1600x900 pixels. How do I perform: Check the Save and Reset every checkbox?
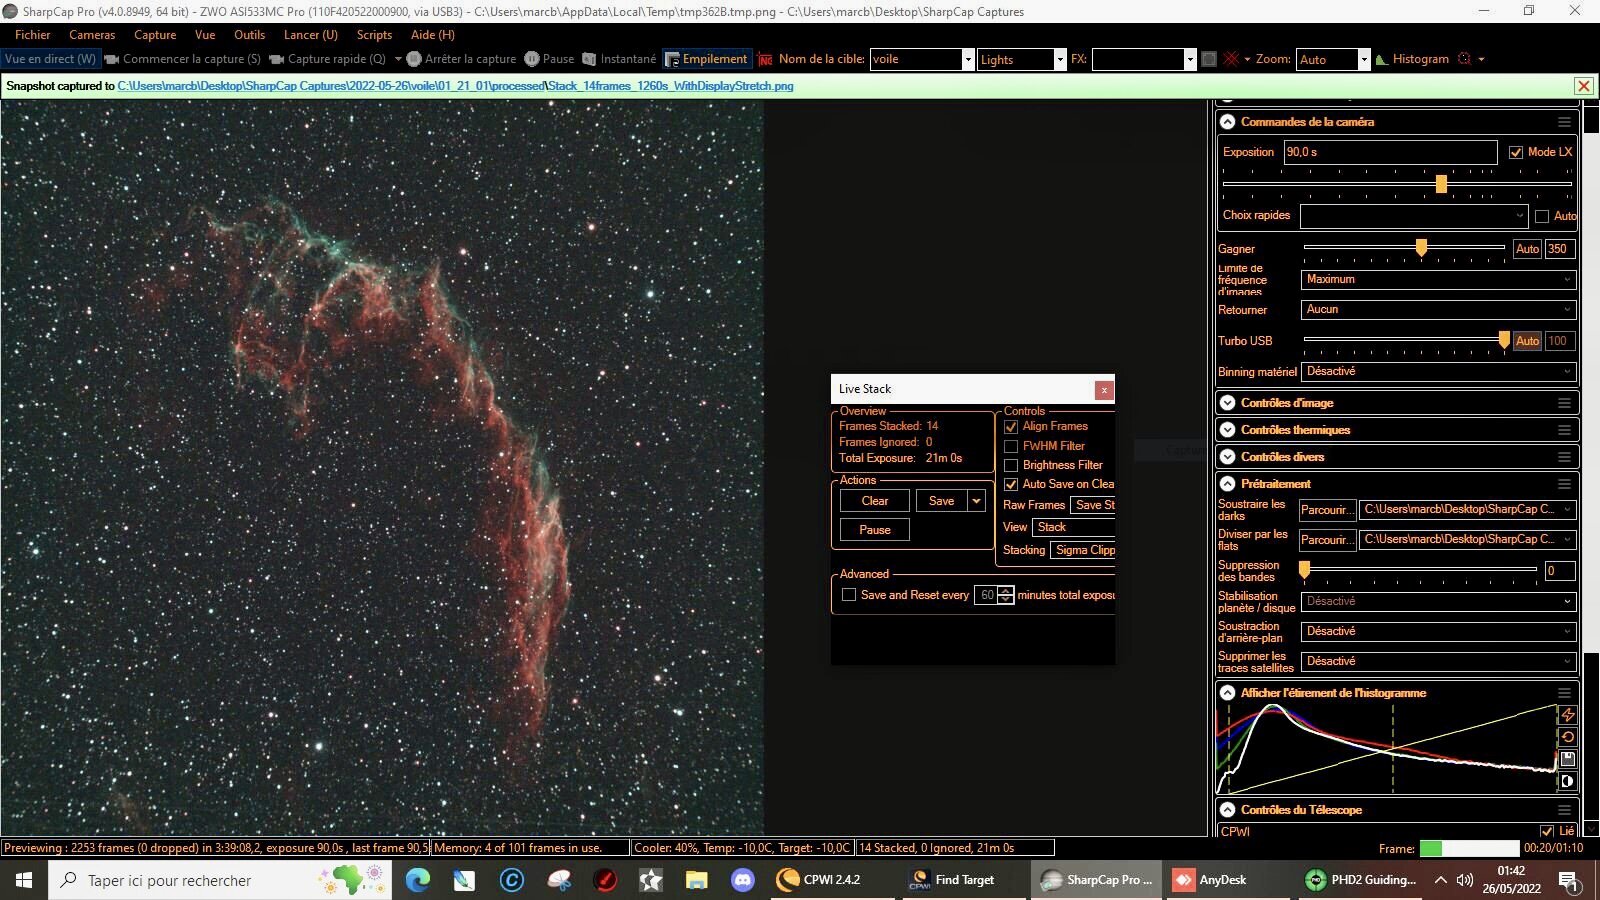pos(849,595)
